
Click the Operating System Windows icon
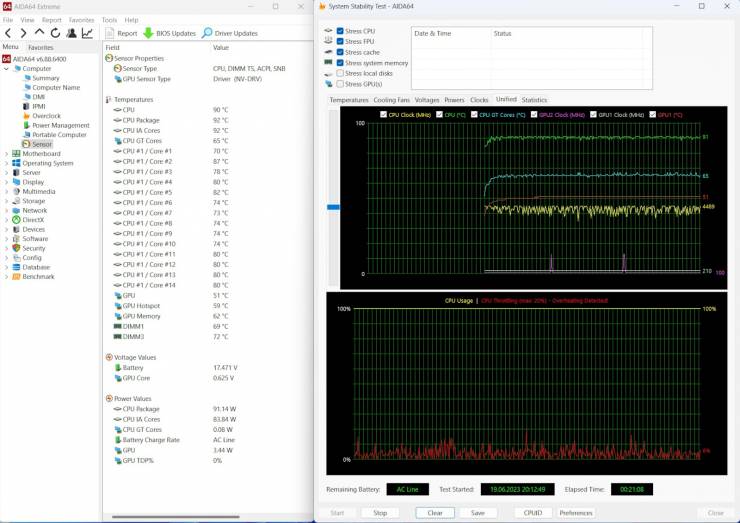pos(17,163)
